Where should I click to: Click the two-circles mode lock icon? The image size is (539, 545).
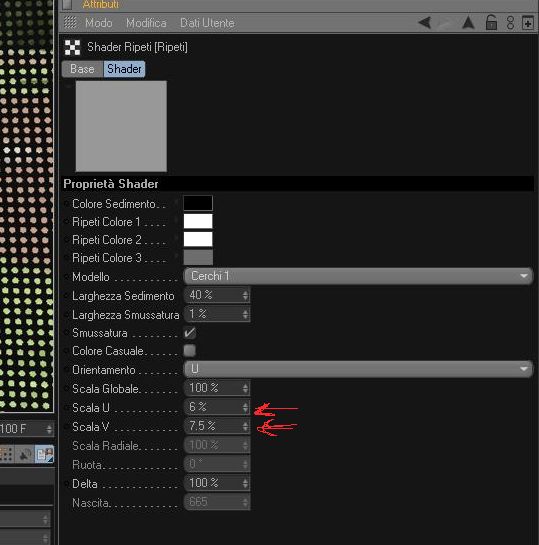coord(510,23)
